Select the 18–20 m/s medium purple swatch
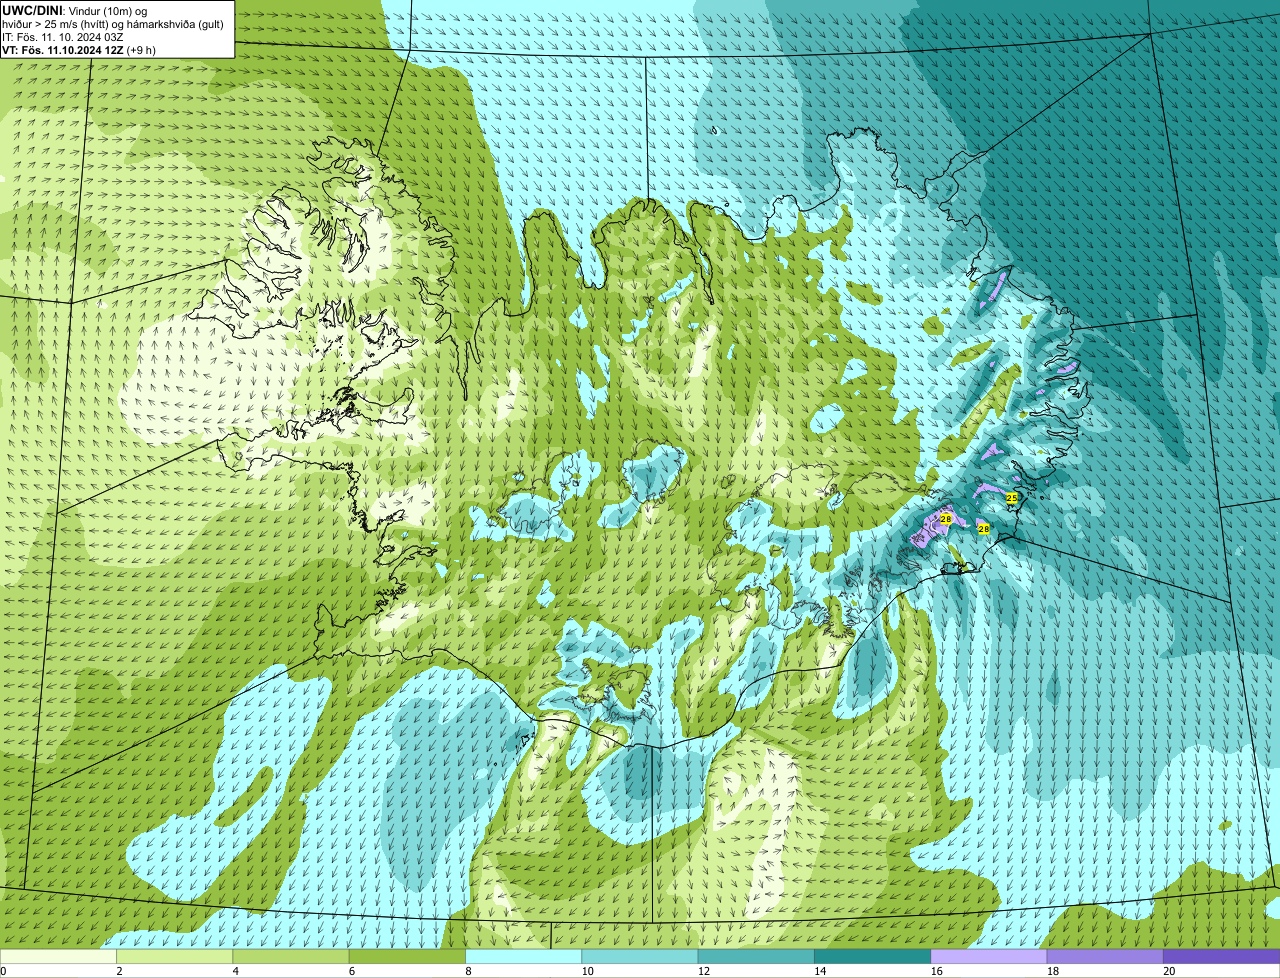 coord(1105,956)
